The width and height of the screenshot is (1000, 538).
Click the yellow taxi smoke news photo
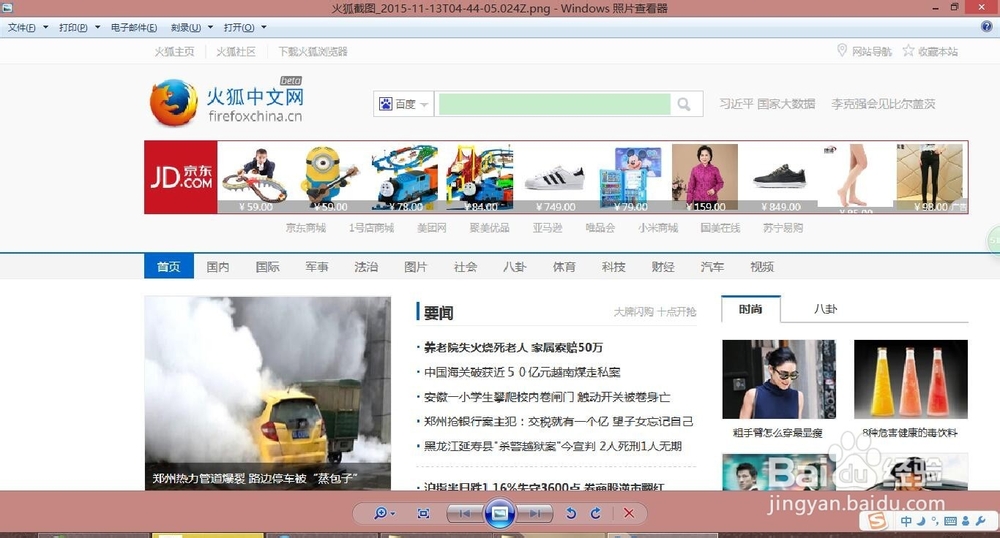tap(268, 393)
